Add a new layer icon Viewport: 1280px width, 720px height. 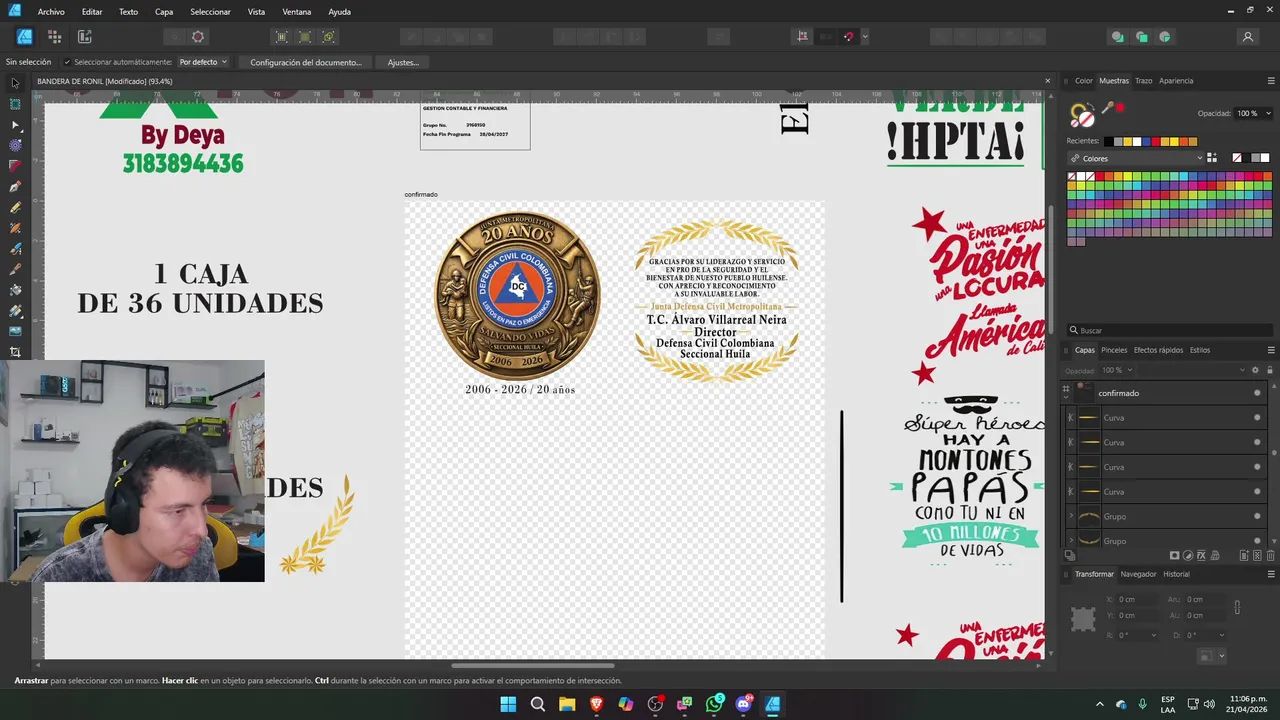point(1244,556)
